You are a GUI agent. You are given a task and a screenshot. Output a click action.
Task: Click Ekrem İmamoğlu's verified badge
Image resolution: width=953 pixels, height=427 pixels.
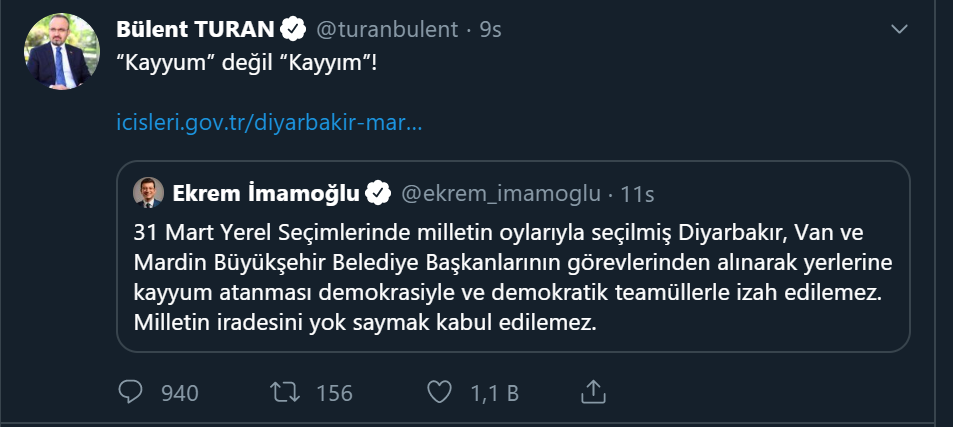[x=379, y=192]
